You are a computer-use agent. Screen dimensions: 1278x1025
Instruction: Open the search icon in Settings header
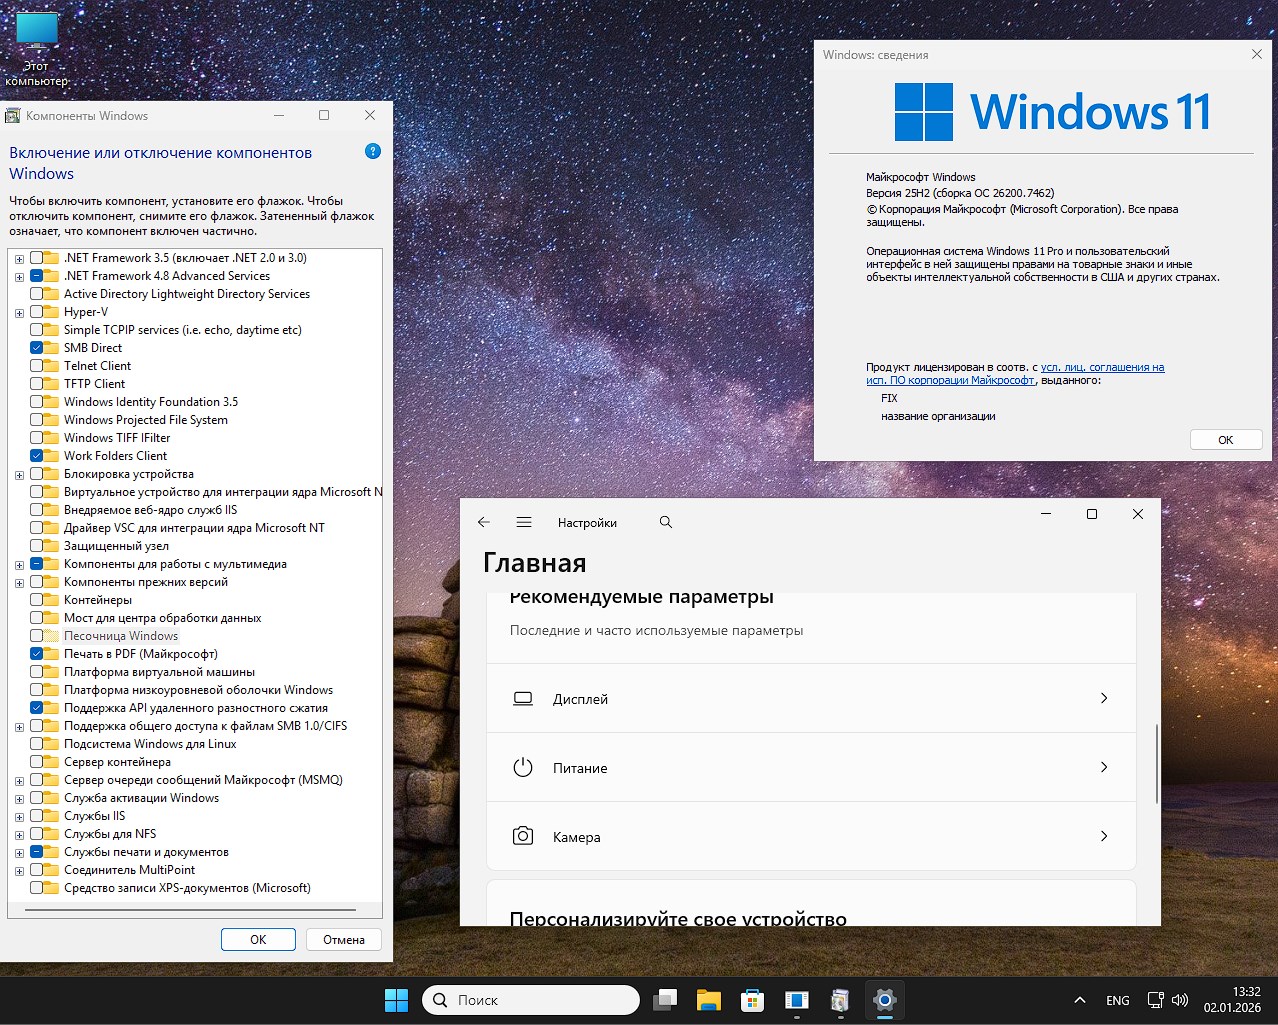pyautogui.click(x=665, y=521)
